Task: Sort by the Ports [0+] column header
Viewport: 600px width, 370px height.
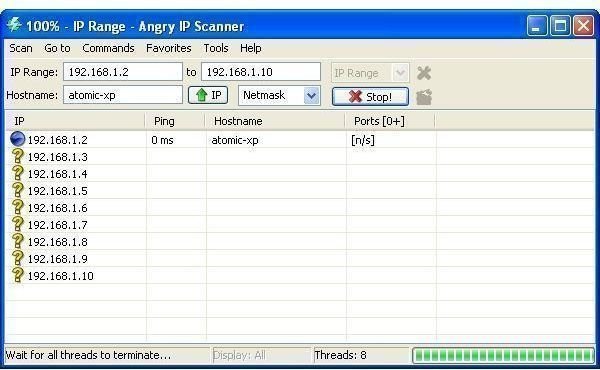Action: click(390, 121)
